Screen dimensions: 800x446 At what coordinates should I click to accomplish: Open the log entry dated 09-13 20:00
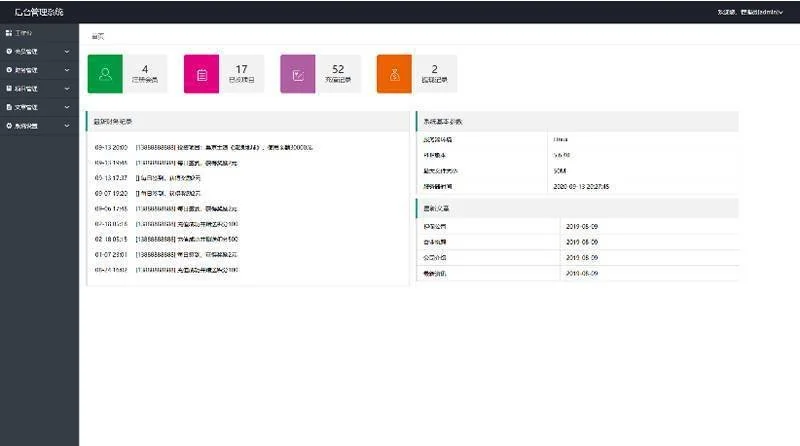pyautogui.click(x=220, y=147)
